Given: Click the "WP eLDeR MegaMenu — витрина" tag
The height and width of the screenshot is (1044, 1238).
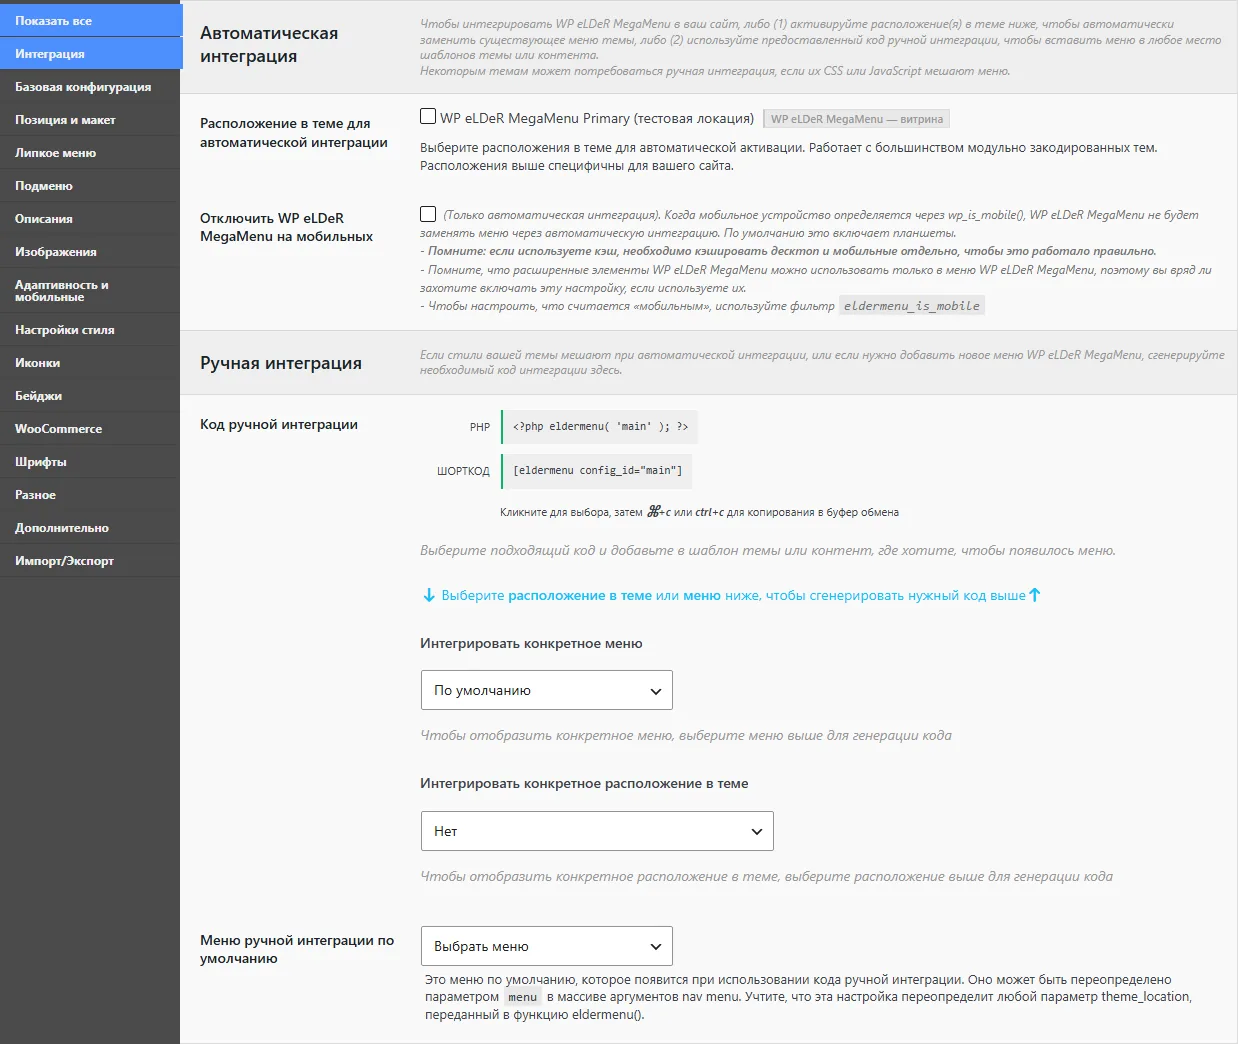Looking at the screenshot, I should click(856, 119).
